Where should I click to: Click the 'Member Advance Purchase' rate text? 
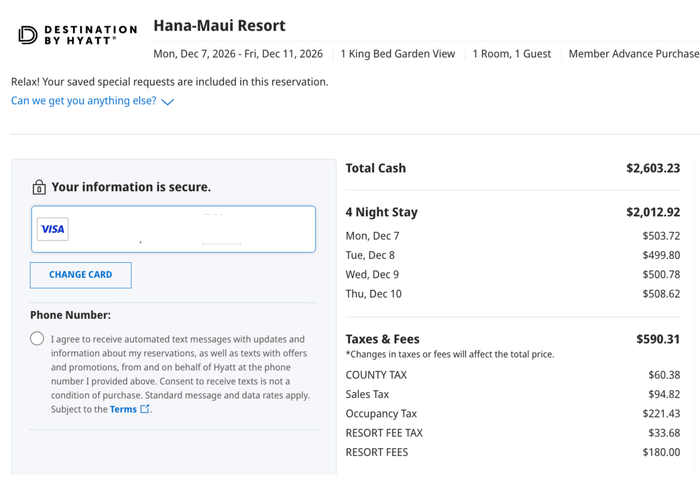click(x=634, y=54)
